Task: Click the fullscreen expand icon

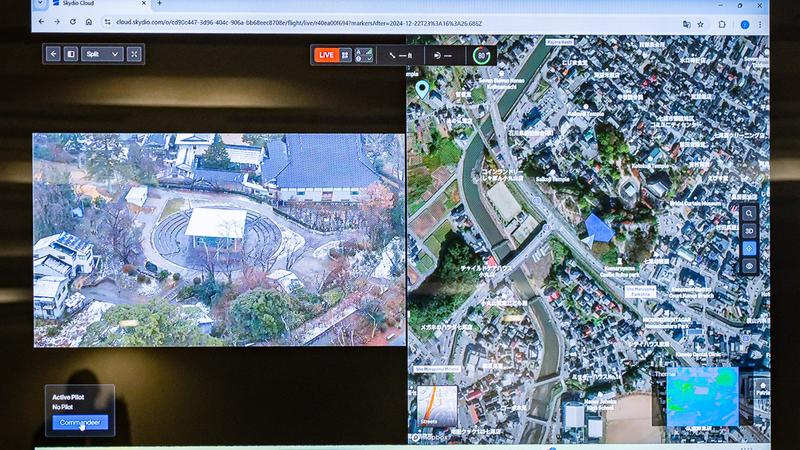Action: point(134,54)
